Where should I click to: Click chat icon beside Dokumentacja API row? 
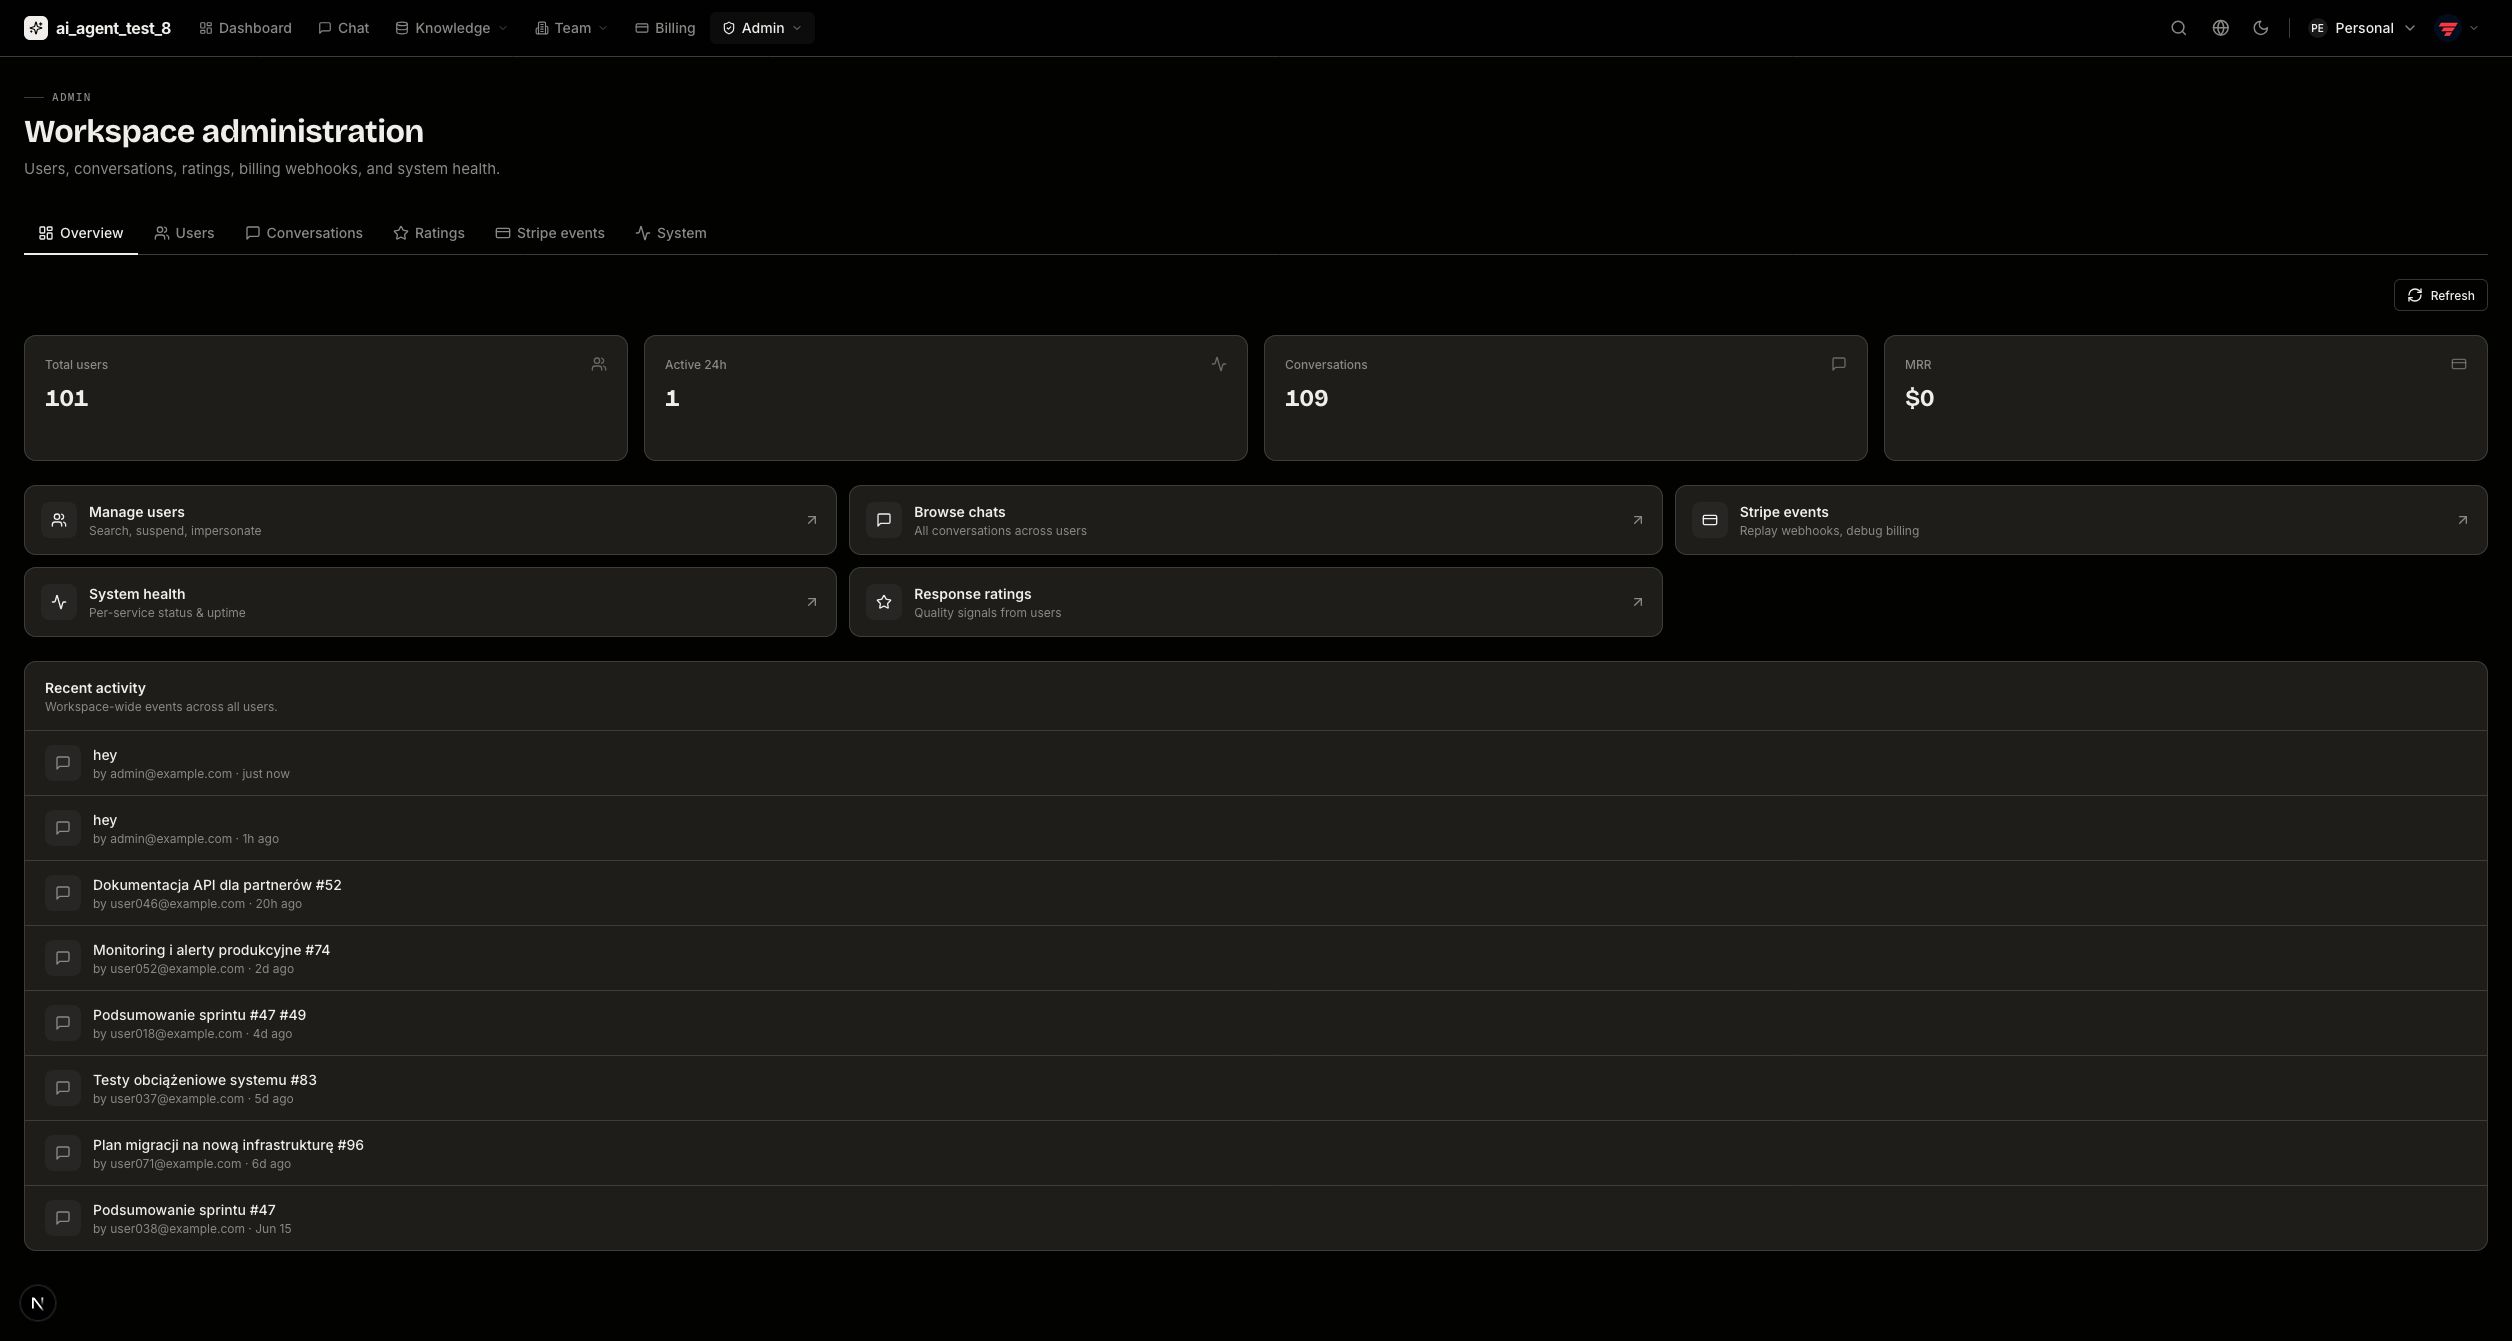point(63,893)
